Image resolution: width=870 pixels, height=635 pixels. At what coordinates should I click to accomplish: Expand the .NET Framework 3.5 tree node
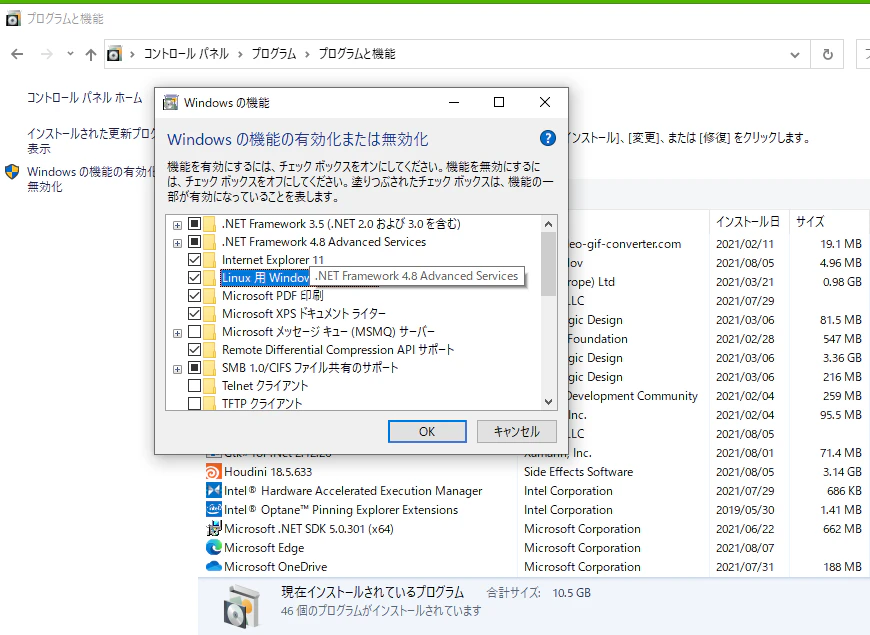177,225
